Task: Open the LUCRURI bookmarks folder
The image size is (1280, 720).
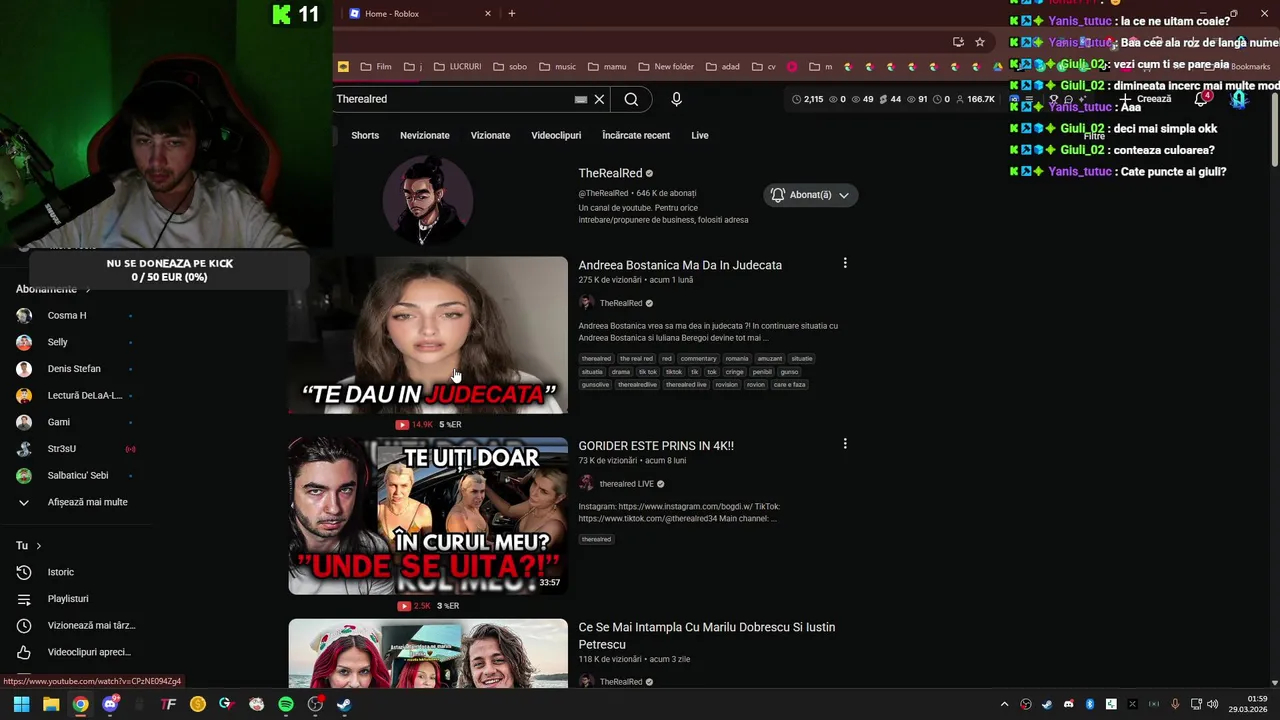Action: click(458, 67)
